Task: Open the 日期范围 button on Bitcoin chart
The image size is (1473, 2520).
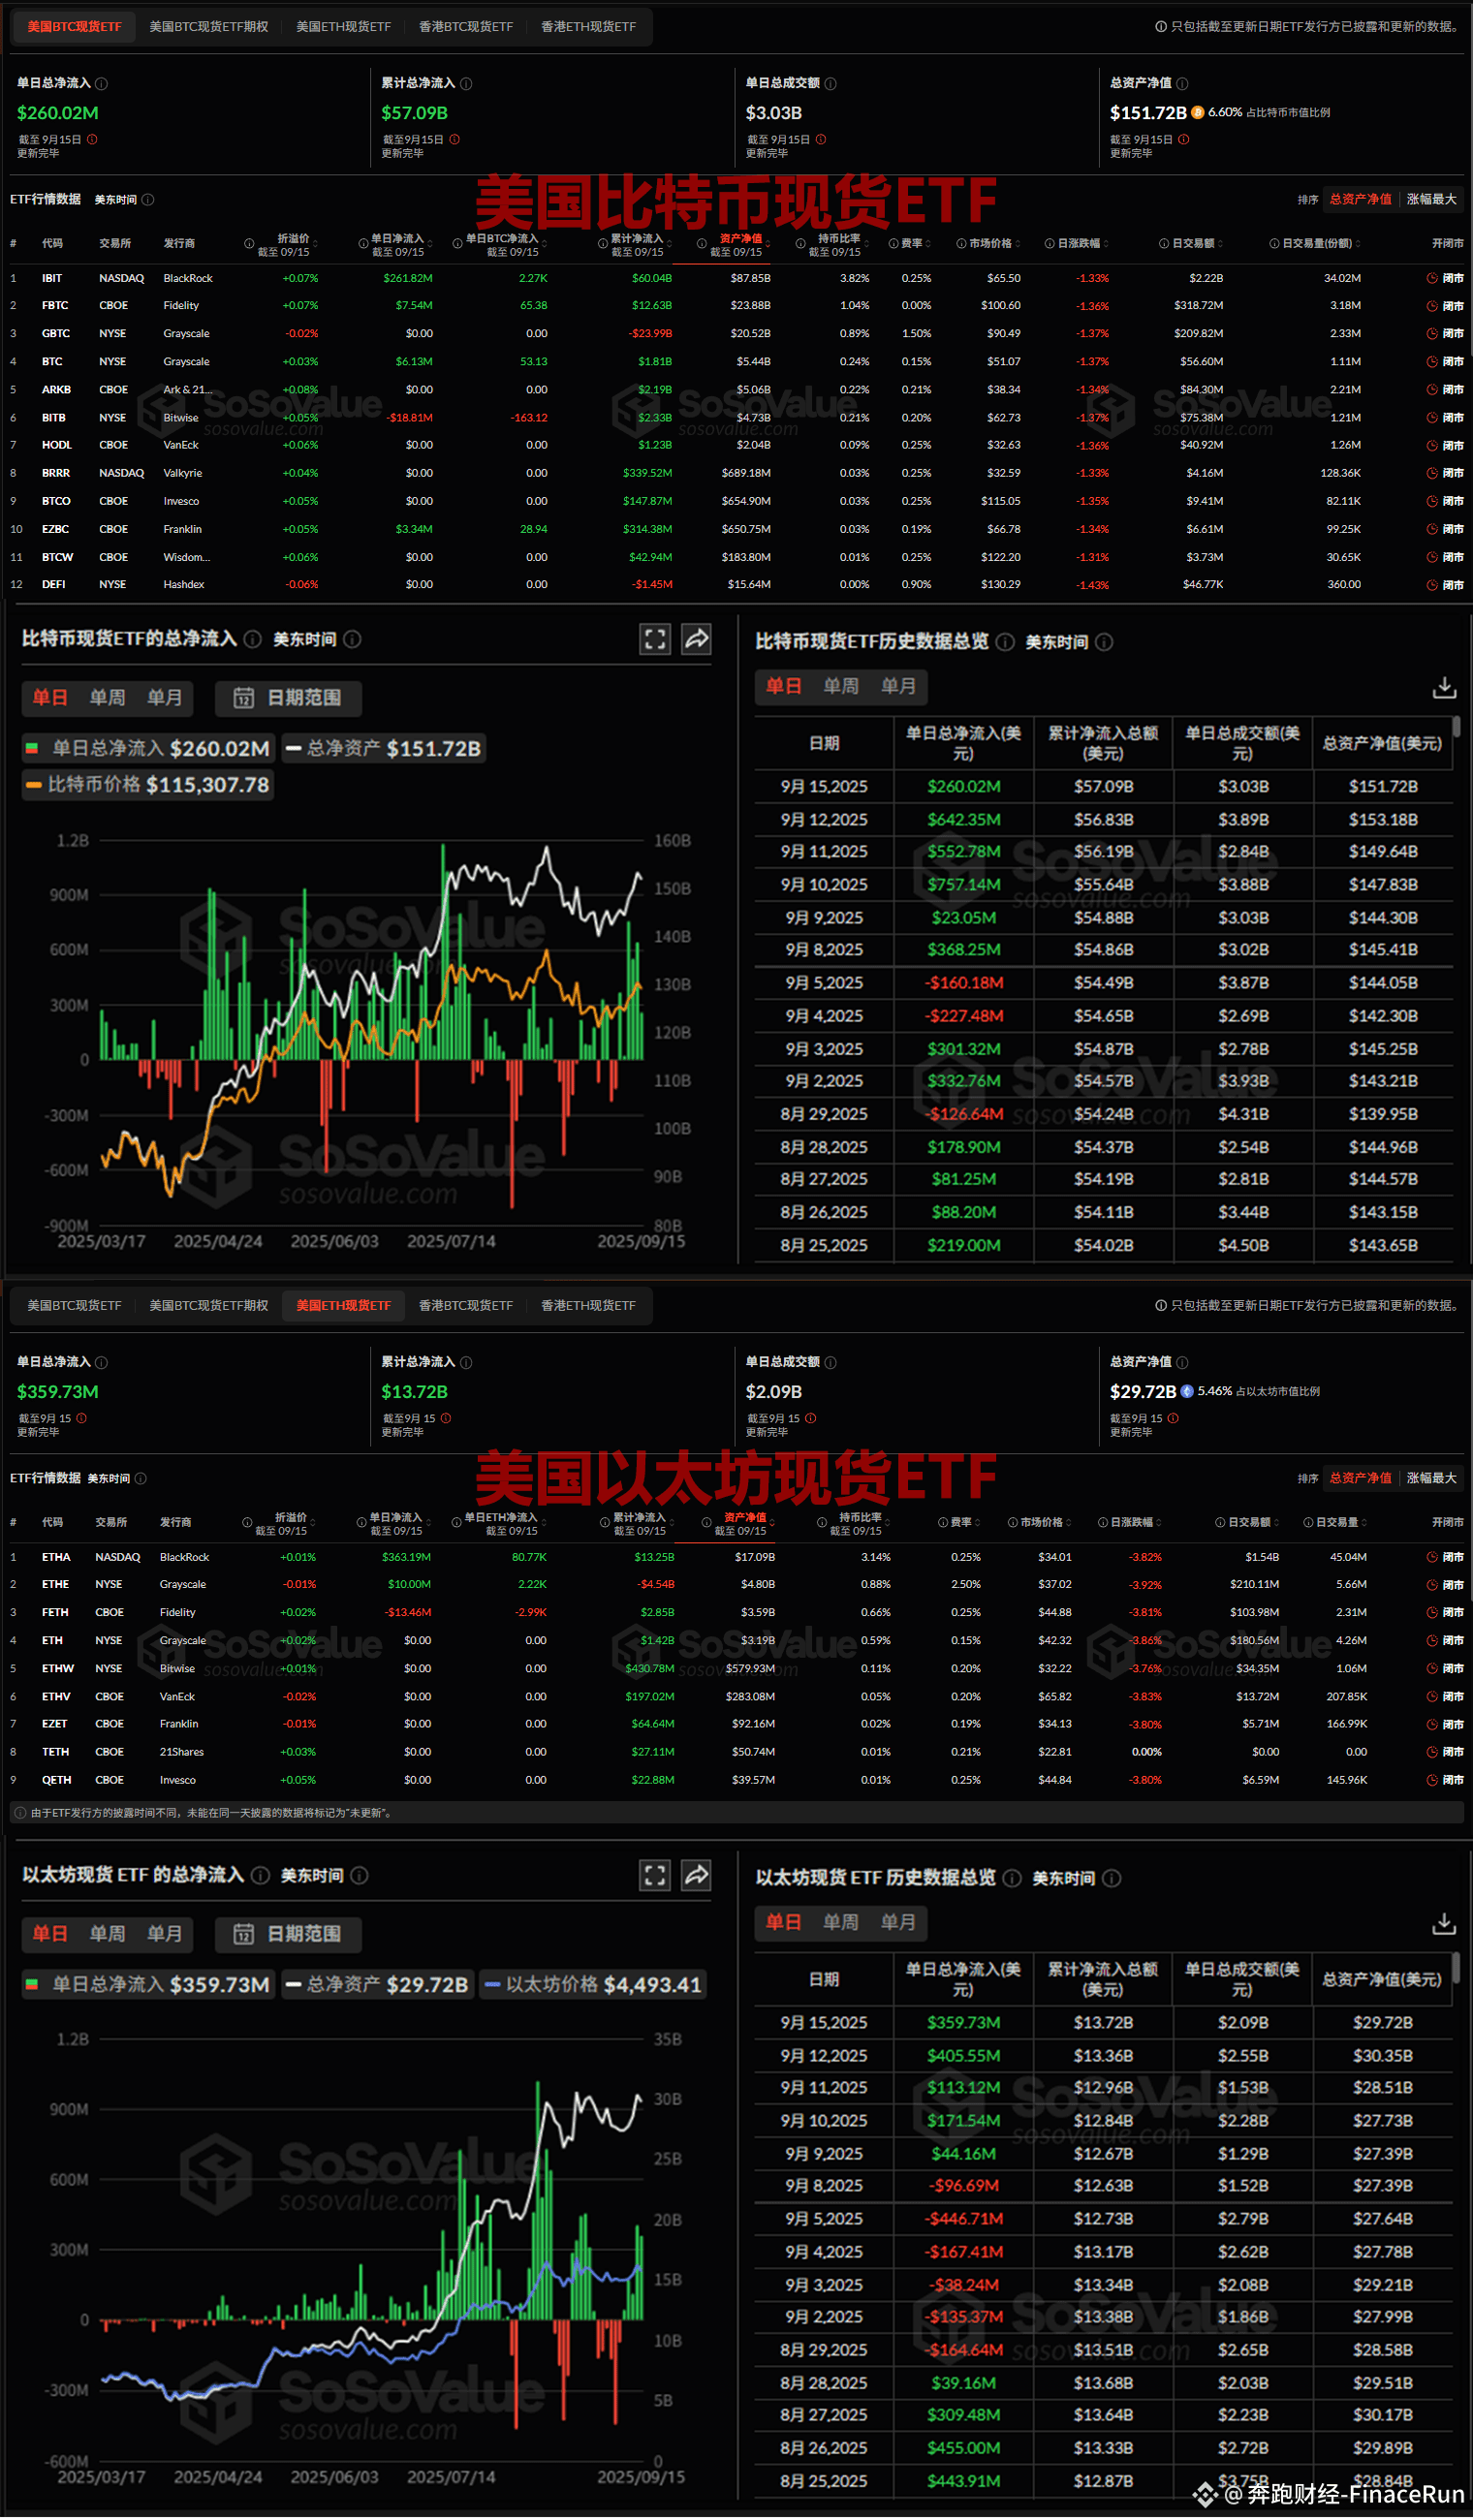Action: click(x=289, y=698)
